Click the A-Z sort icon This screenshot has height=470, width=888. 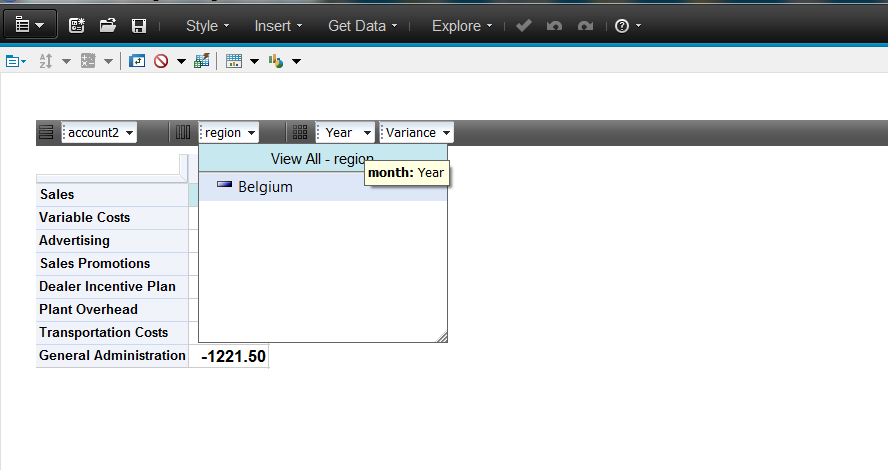[x=46, y=61]
